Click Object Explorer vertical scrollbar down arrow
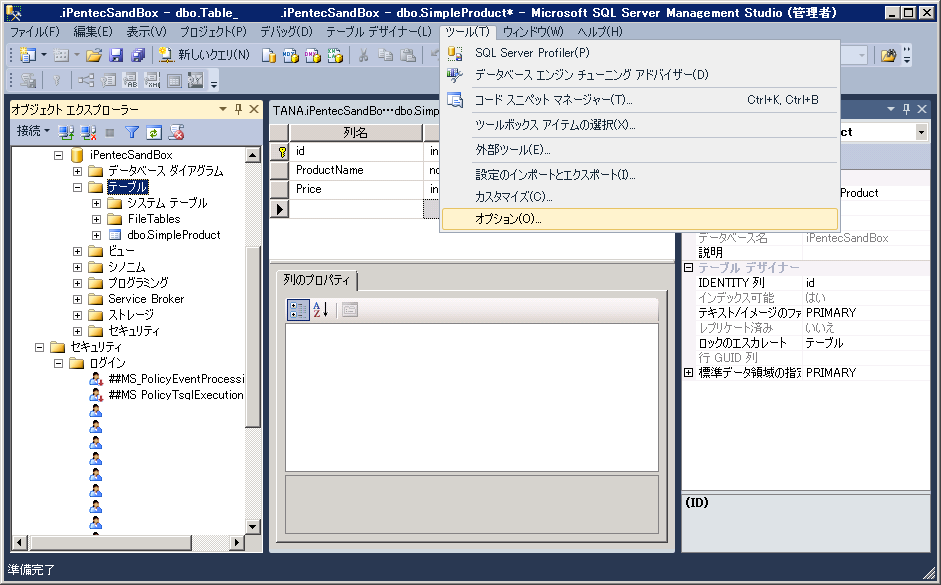 [253, 527]
